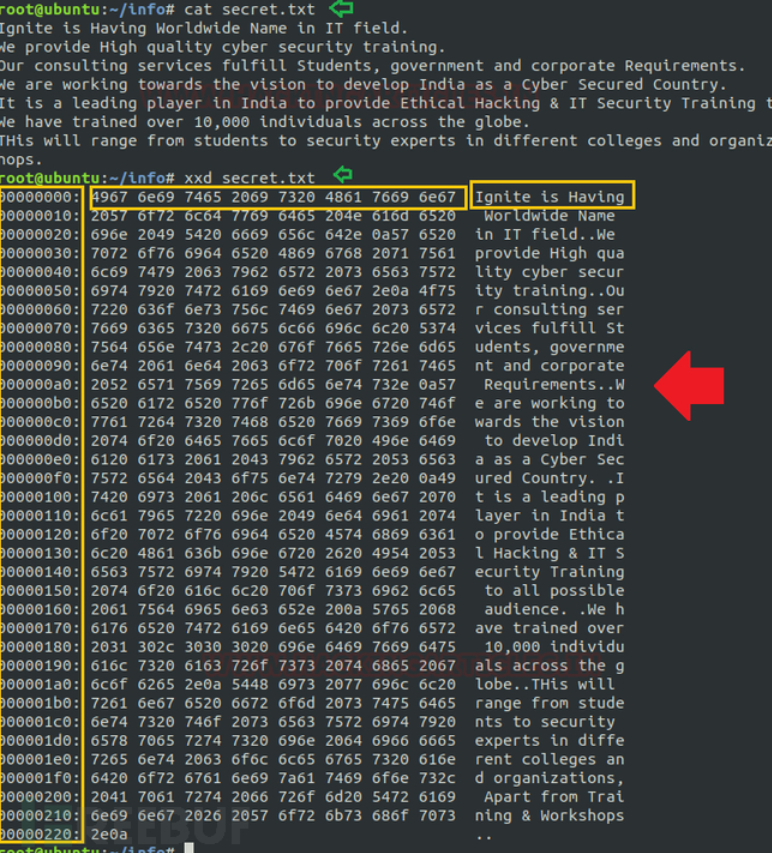Click ASCII column text "10,000 individu"
Viewport: 772px width, 853px height.
point(554,647)
